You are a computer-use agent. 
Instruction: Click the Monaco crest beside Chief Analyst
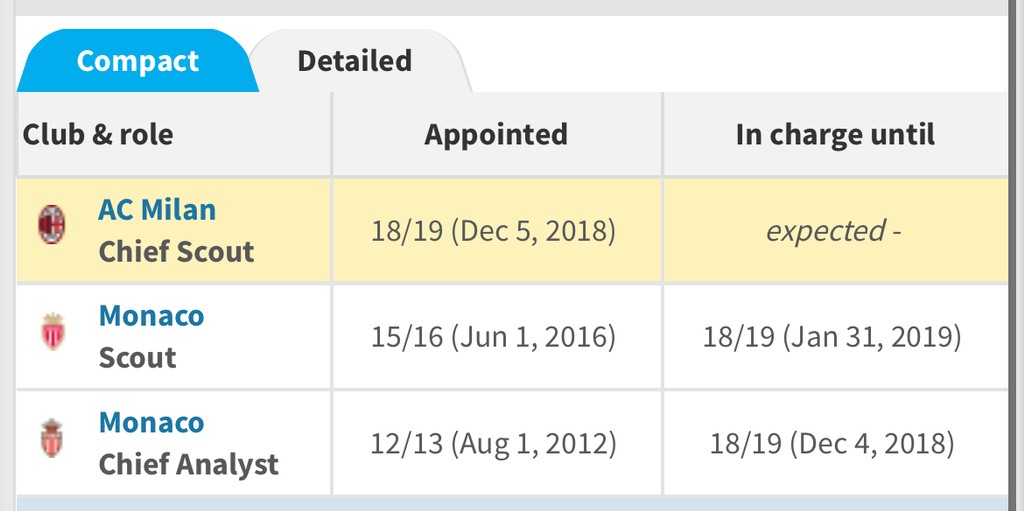coord(52,438)
